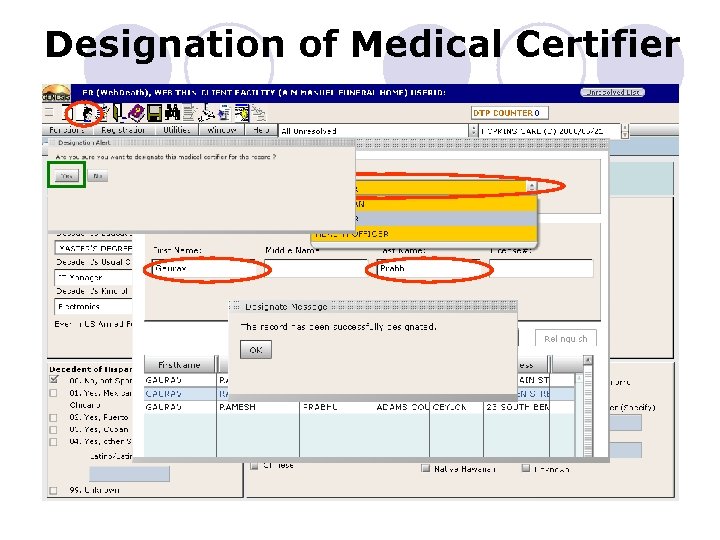The image size is (720, 540).
Task: Click PRABHU in the third results row
Action: pyautogui.click(x=320, y=407)
